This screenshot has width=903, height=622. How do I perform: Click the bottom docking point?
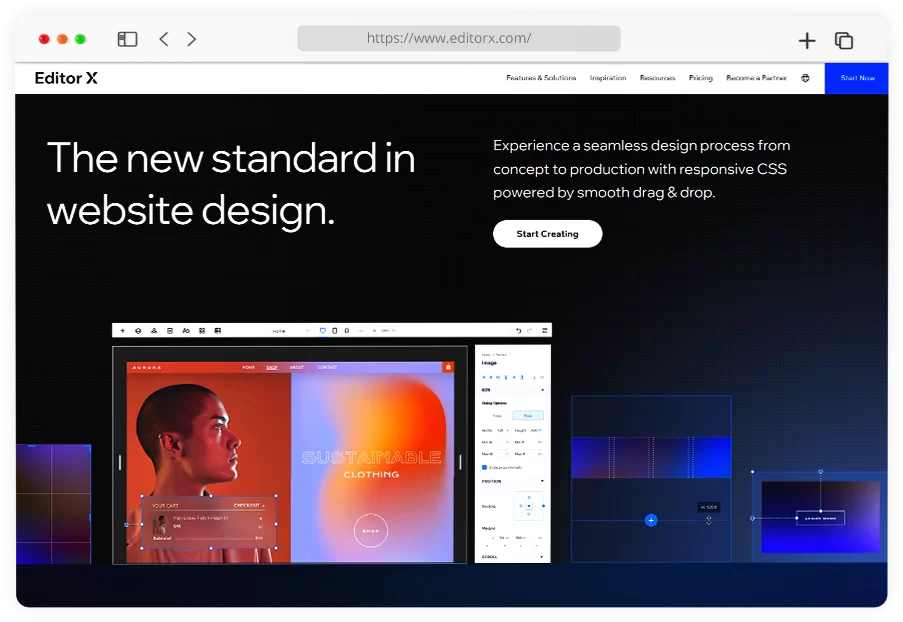click(529, 514)
